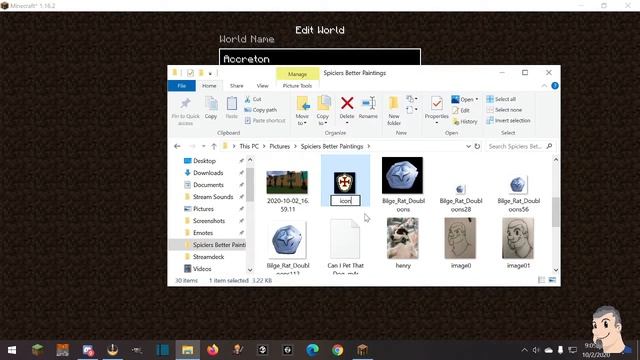Create a New folder

pyautogui.click(x=394, y=111)
